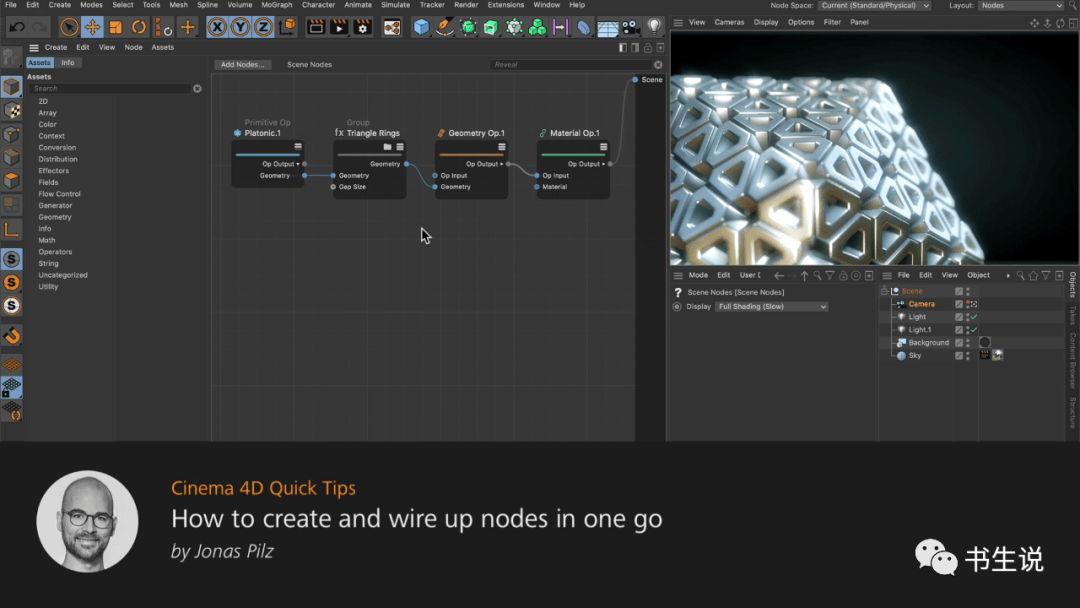Screen dimensions: 1080x608
Task: Add a Cube primitive object
Action: (421, 28)
